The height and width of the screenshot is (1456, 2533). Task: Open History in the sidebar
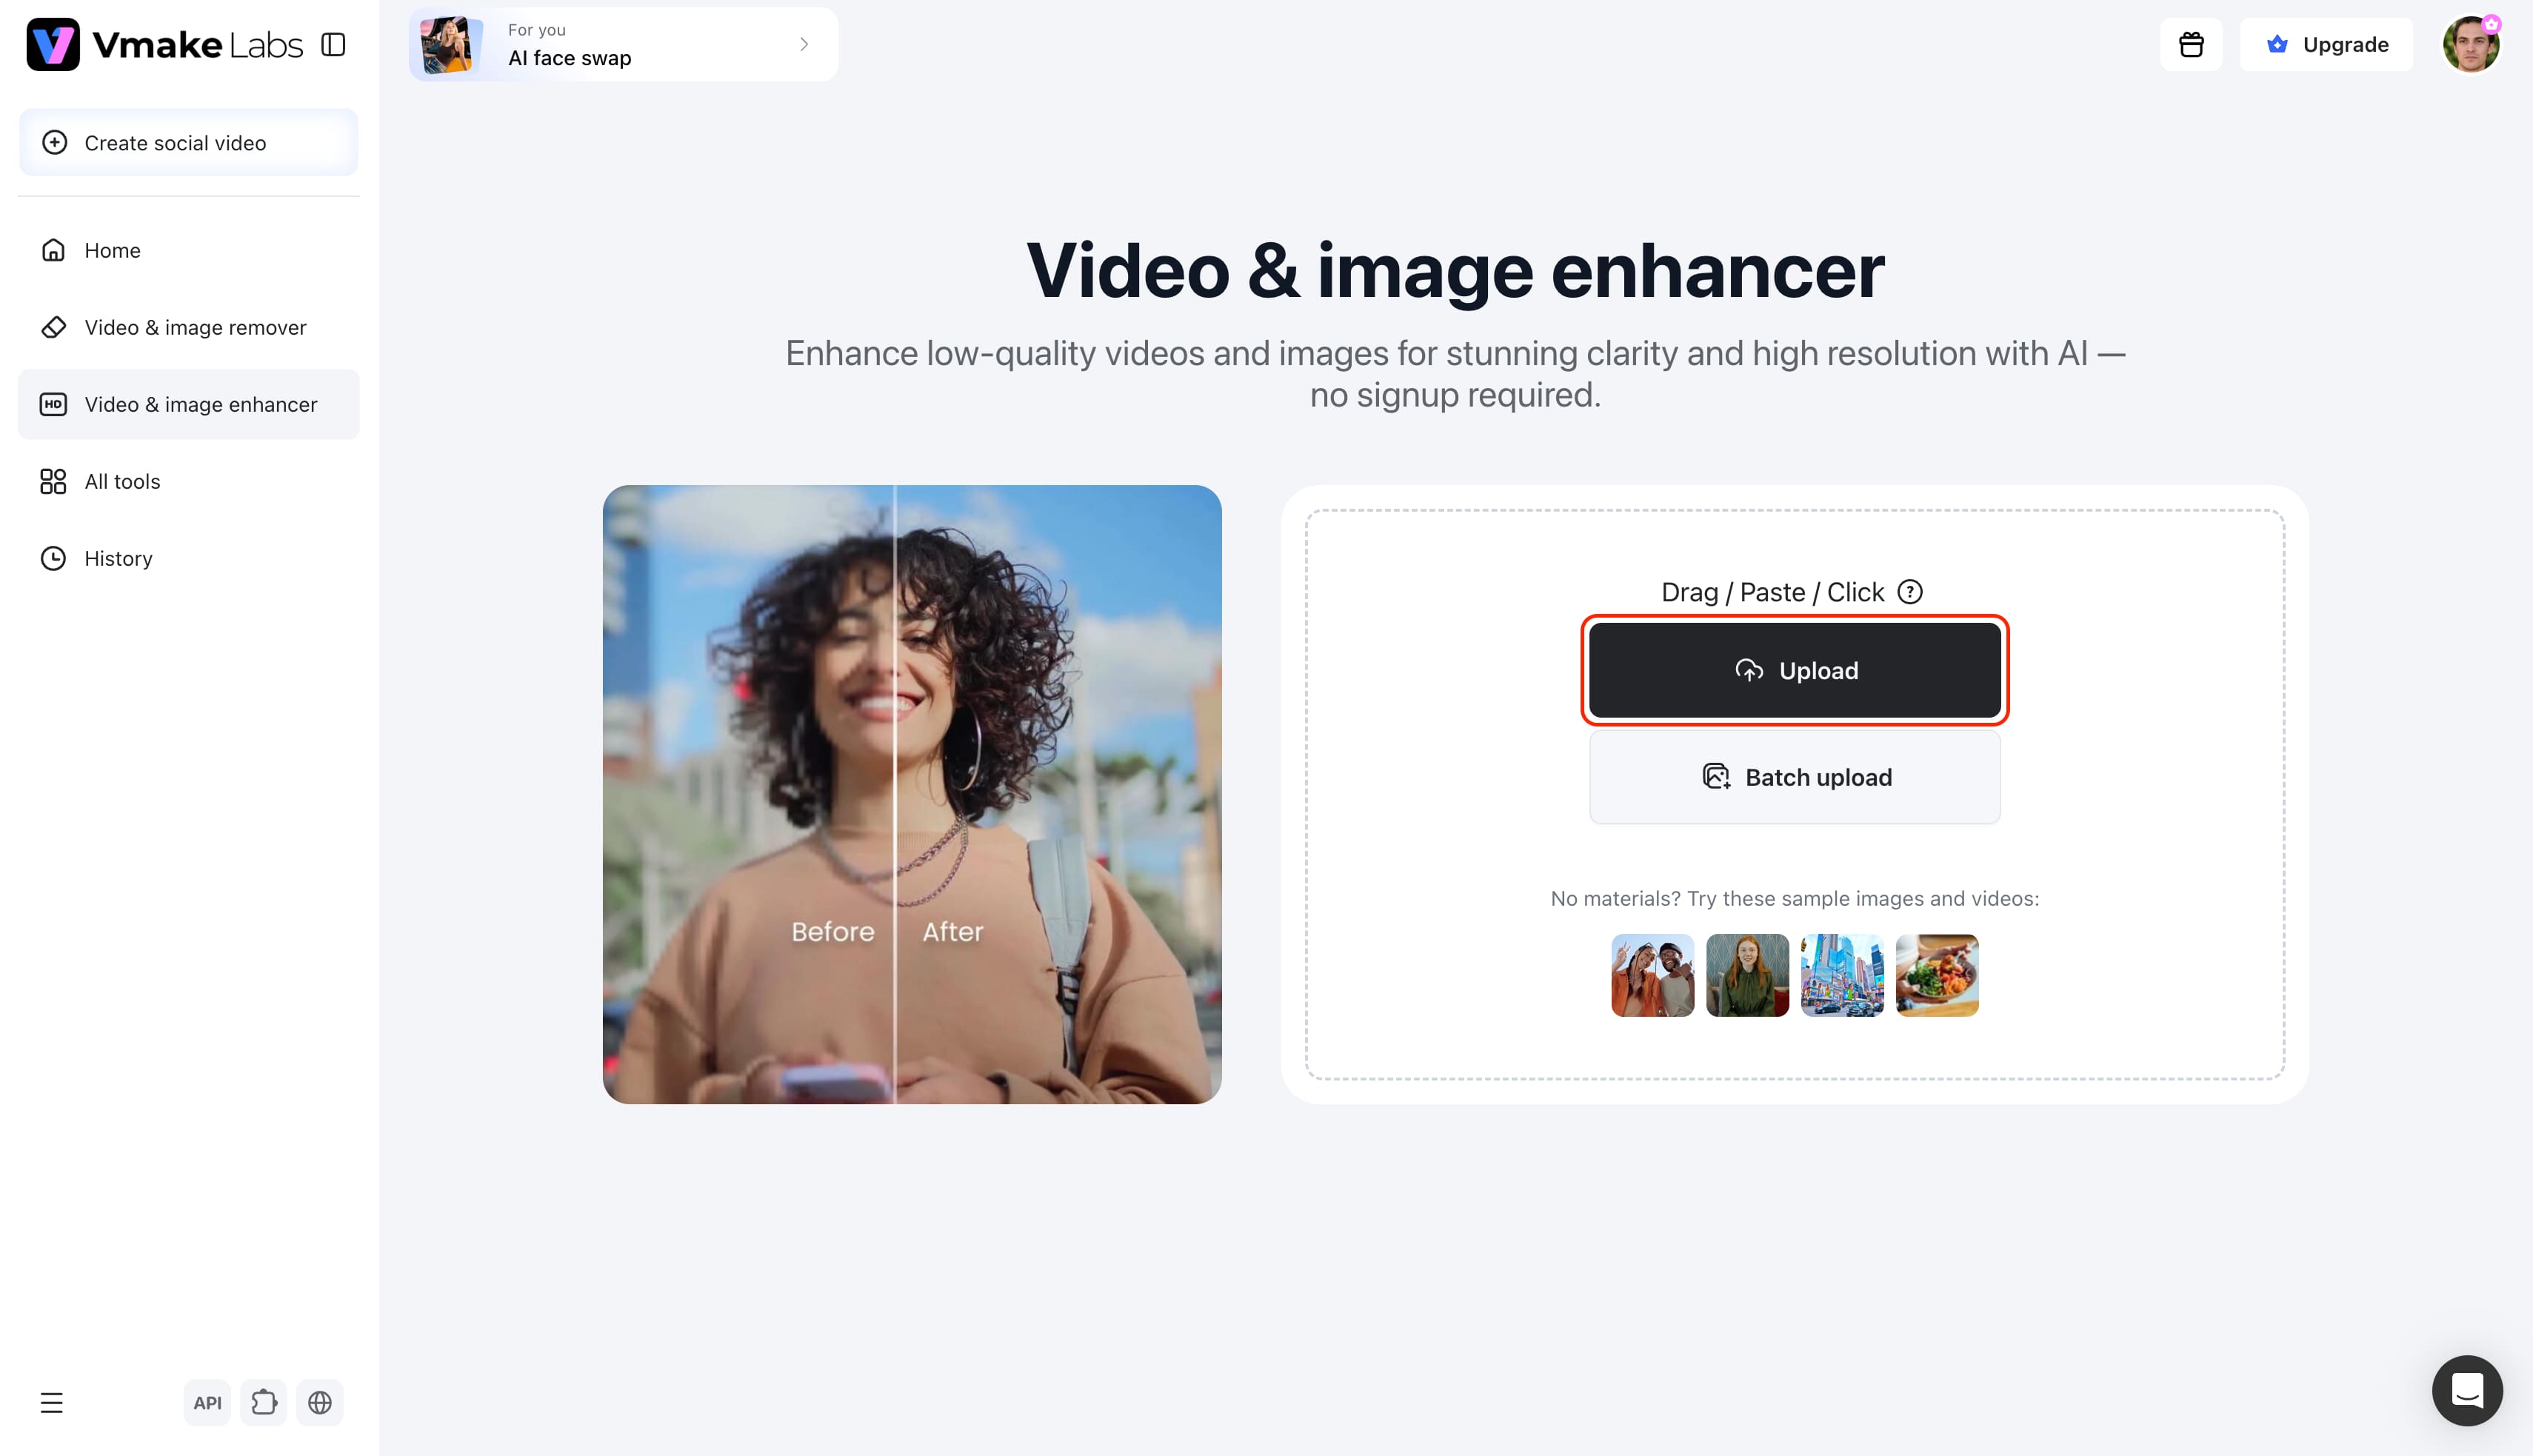[188, 558]
